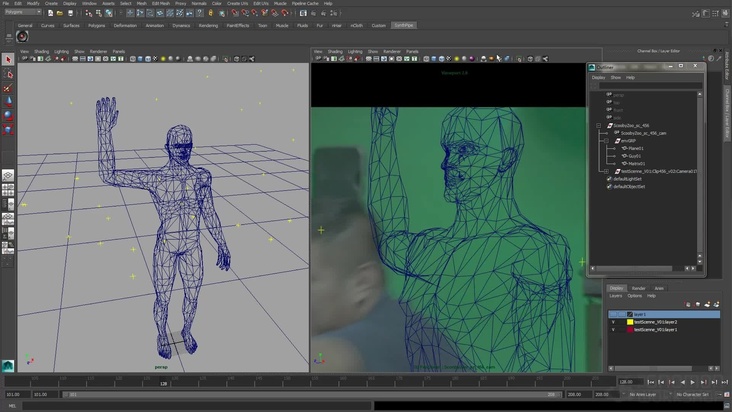The height and width of the screenshot is (412, 732).
Task: Open No Anim Layer dropdown
Action: click(x=642, y=395)
